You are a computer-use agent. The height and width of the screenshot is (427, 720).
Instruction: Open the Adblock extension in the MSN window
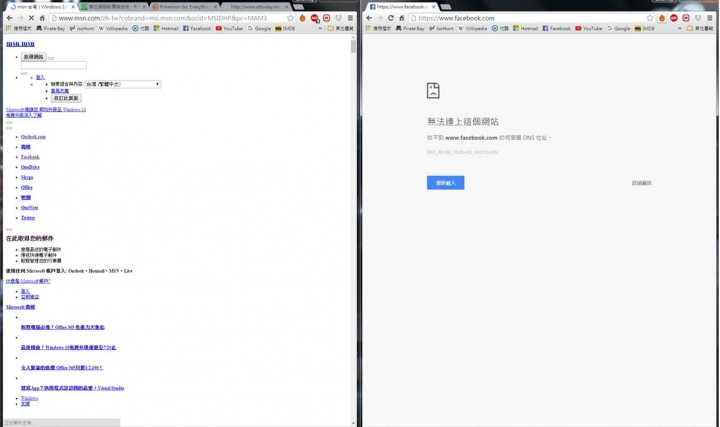pyautogui.click(x=315, y=18)
